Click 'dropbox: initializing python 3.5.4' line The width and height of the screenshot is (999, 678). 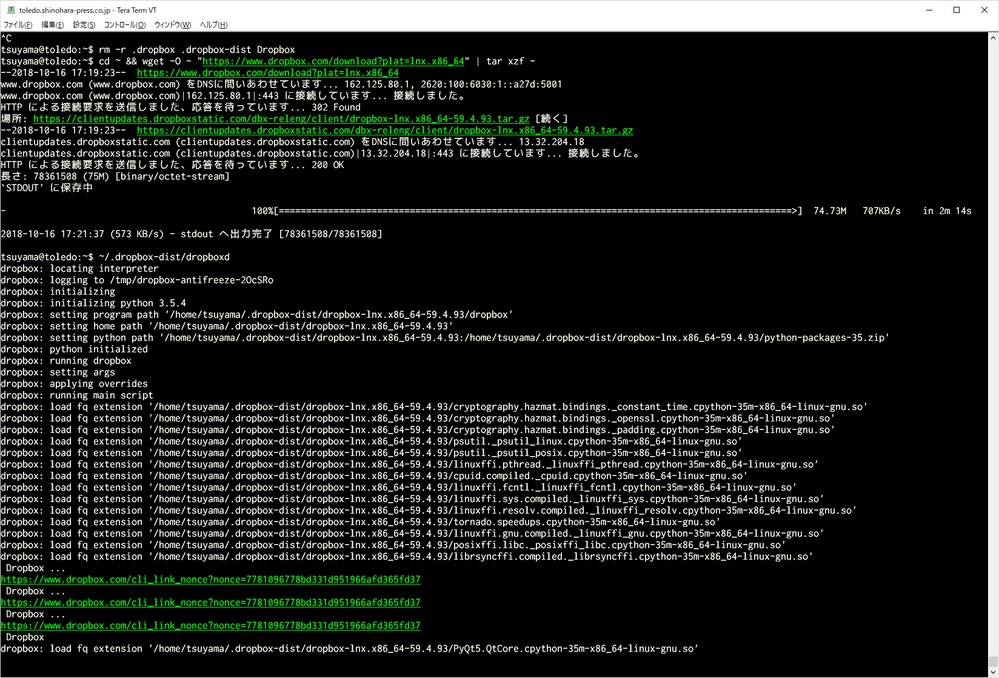[x=93, y=303]
